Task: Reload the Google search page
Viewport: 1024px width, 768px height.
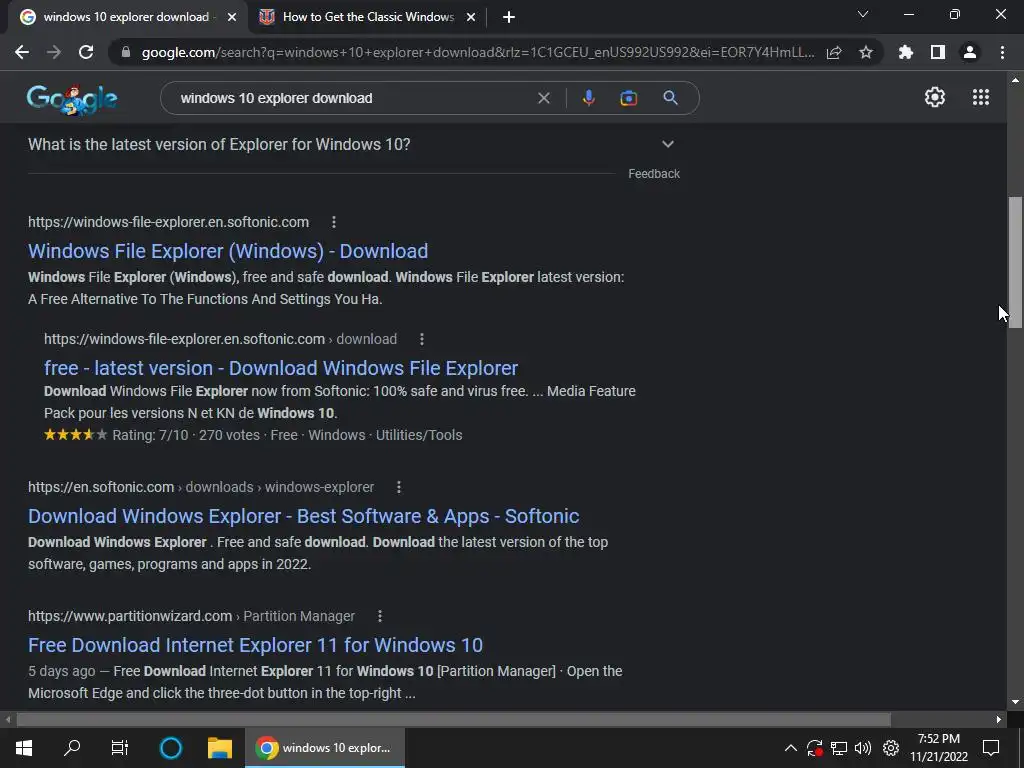Action: coord(86,52)
